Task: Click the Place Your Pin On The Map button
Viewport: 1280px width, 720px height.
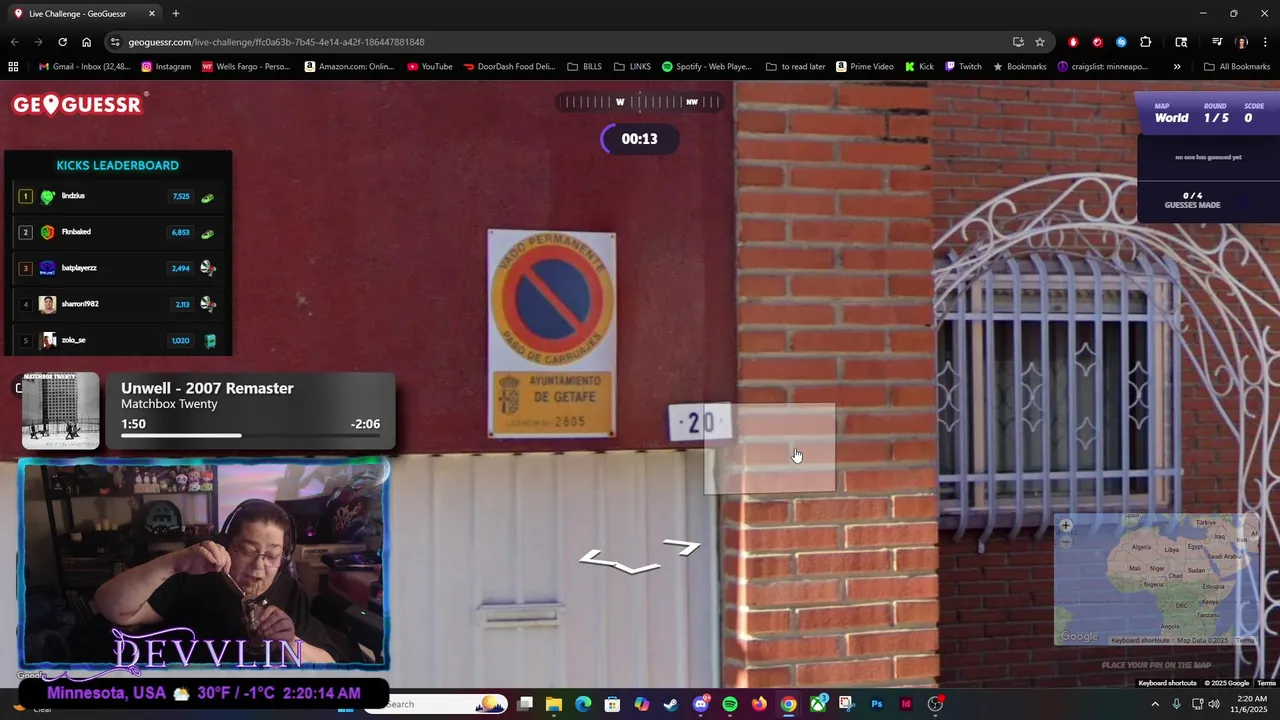Action: point(1156,665)
